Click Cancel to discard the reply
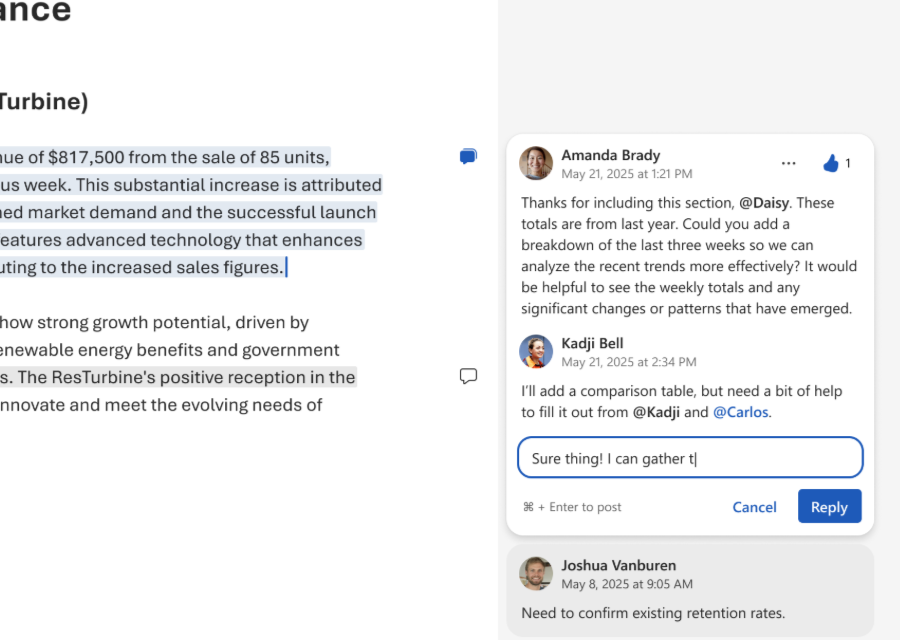This screenshot has height=640, width=900. 754,507
